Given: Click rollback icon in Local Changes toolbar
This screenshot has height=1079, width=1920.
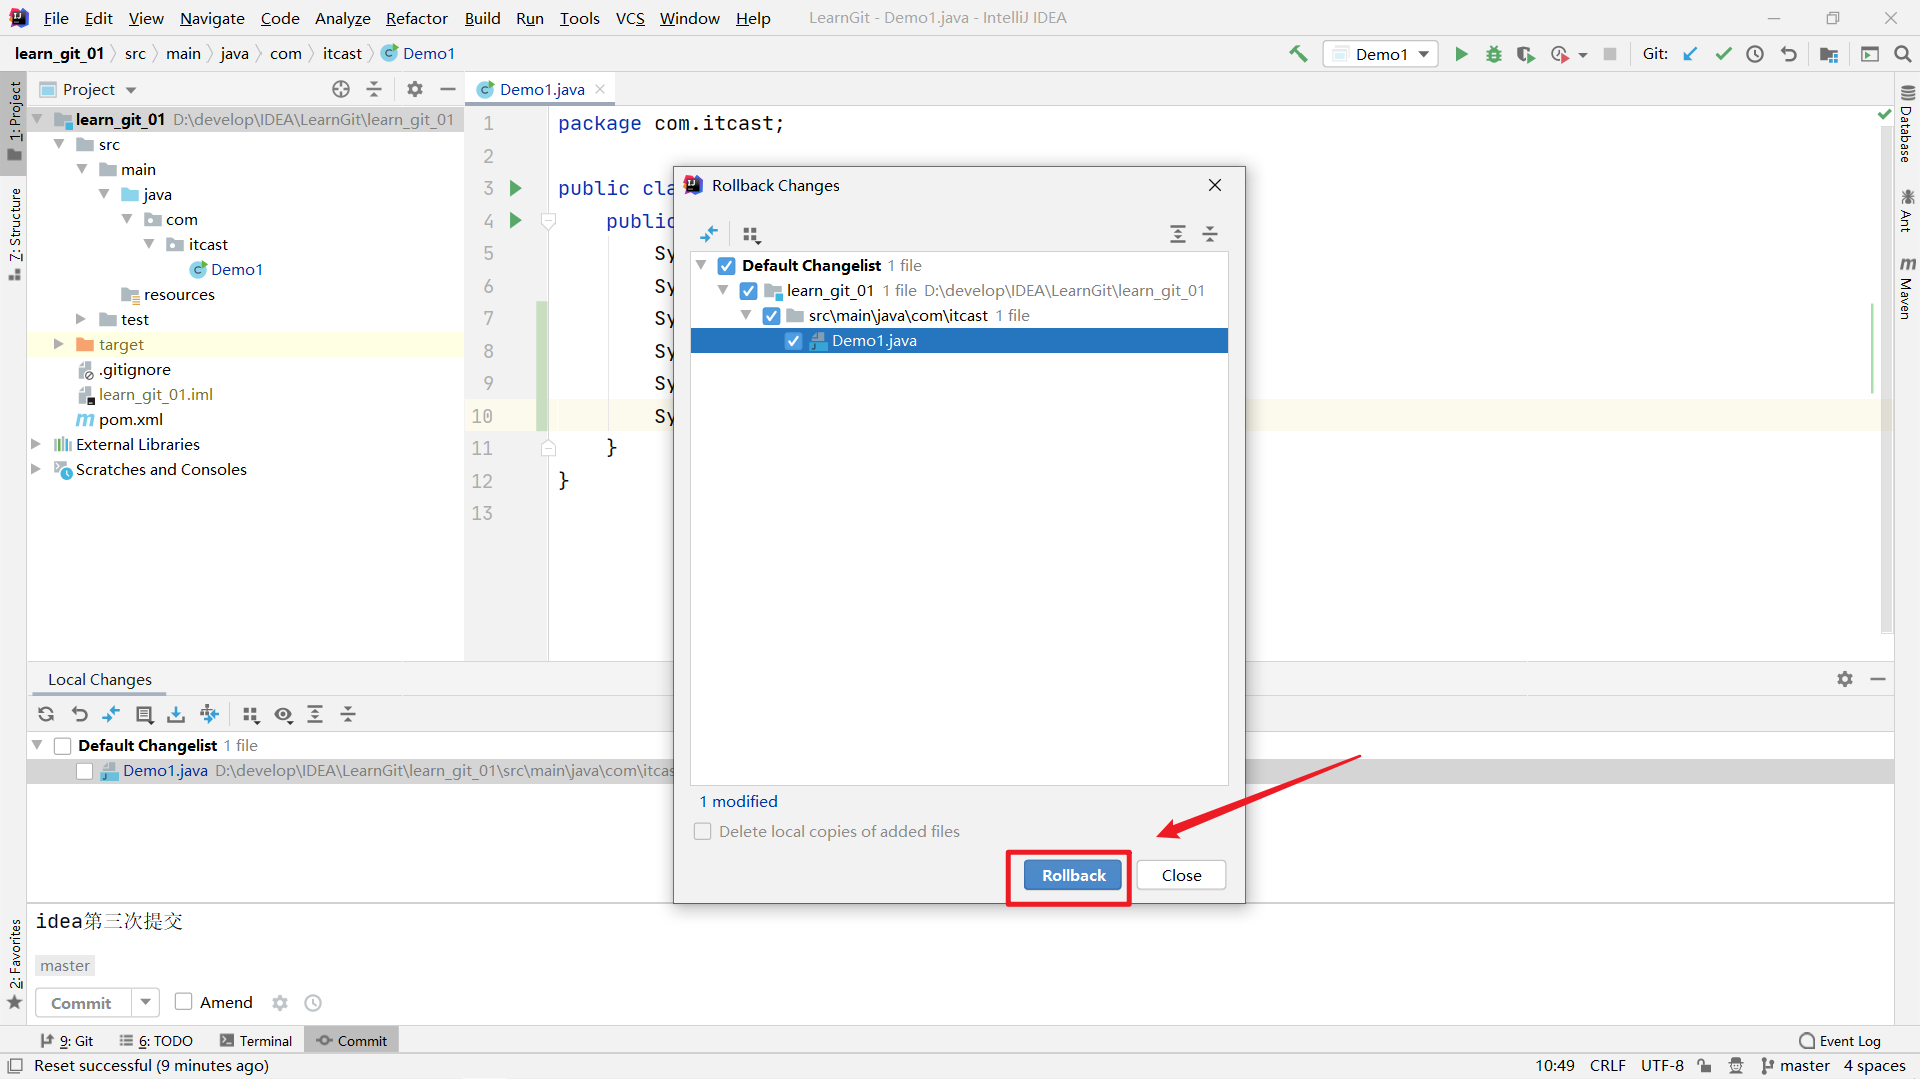Looking at the screenshot, I should tap(80, 714).
